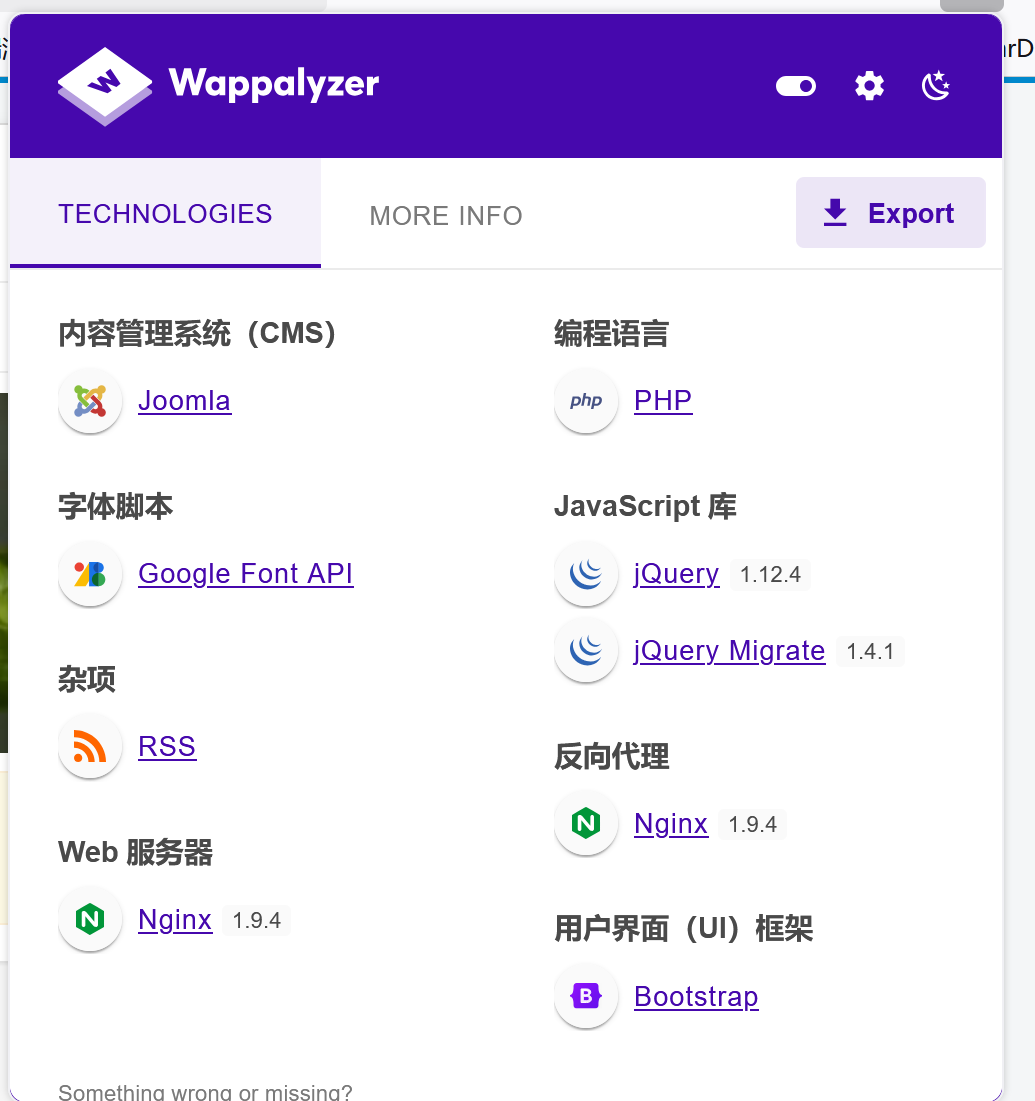Click 'Something wrong or missing?' text

click(205, 1092)
